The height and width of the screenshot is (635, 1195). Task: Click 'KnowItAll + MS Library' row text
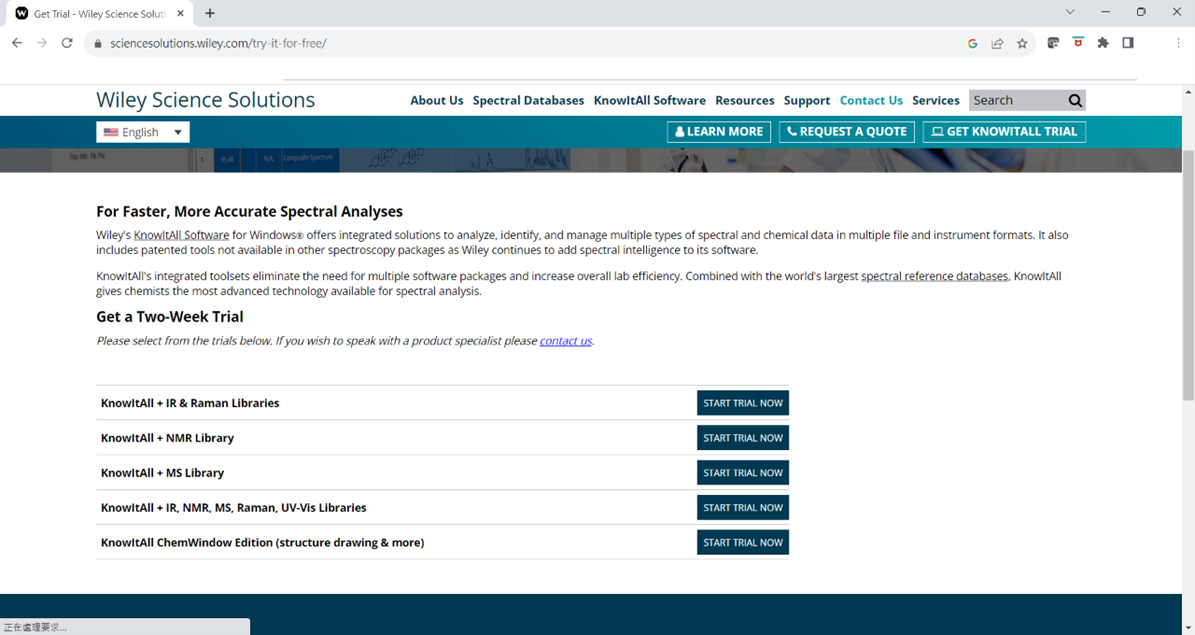pyautogui.click(x=162, y=473)
